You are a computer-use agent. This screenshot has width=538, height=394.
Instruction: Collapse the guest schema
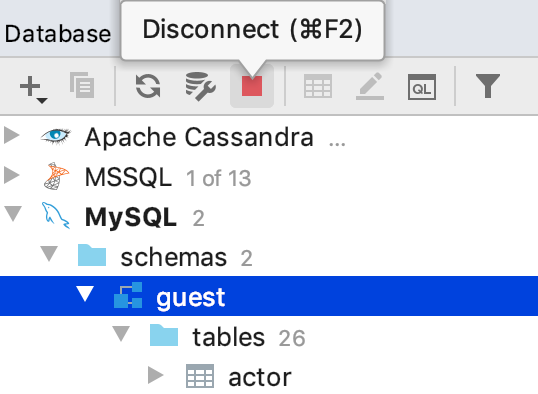coord(85,294)
